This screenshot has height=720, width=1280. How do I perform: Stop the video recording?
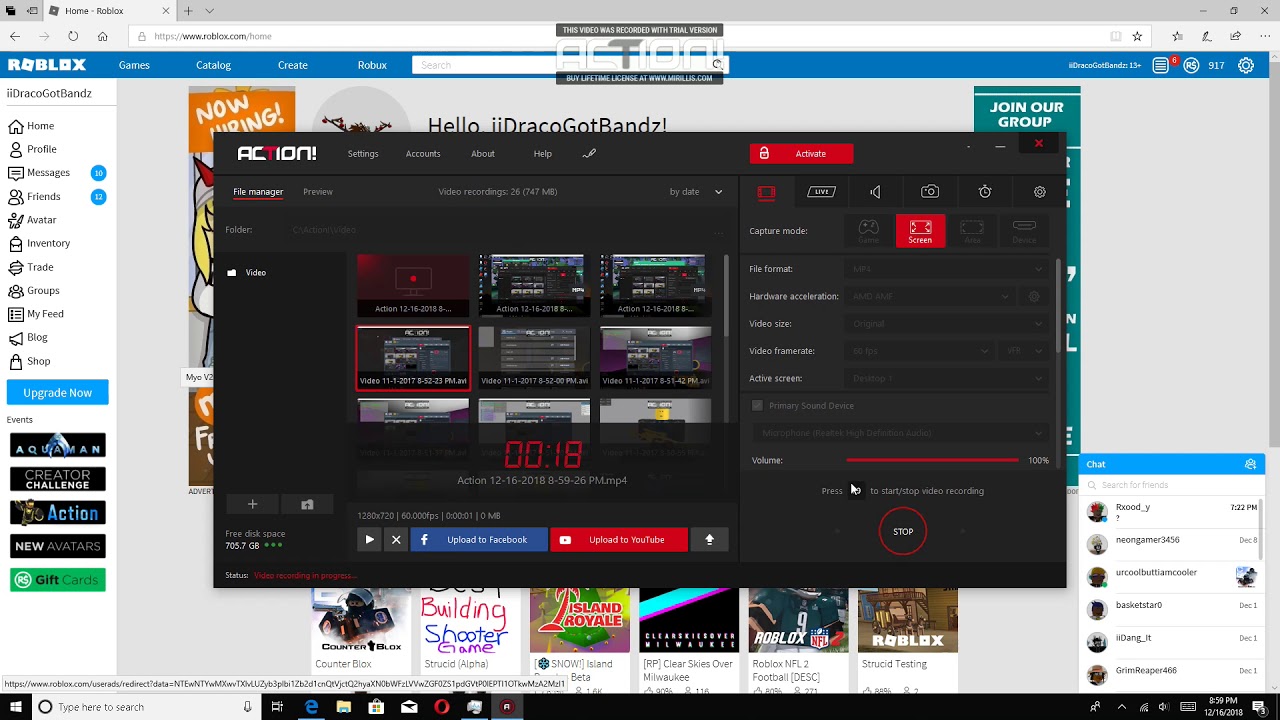[903, 532]
